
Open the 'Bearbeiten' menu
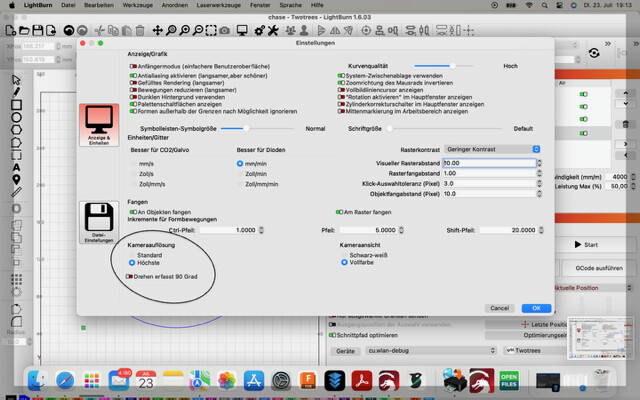[x=99, y=5]
